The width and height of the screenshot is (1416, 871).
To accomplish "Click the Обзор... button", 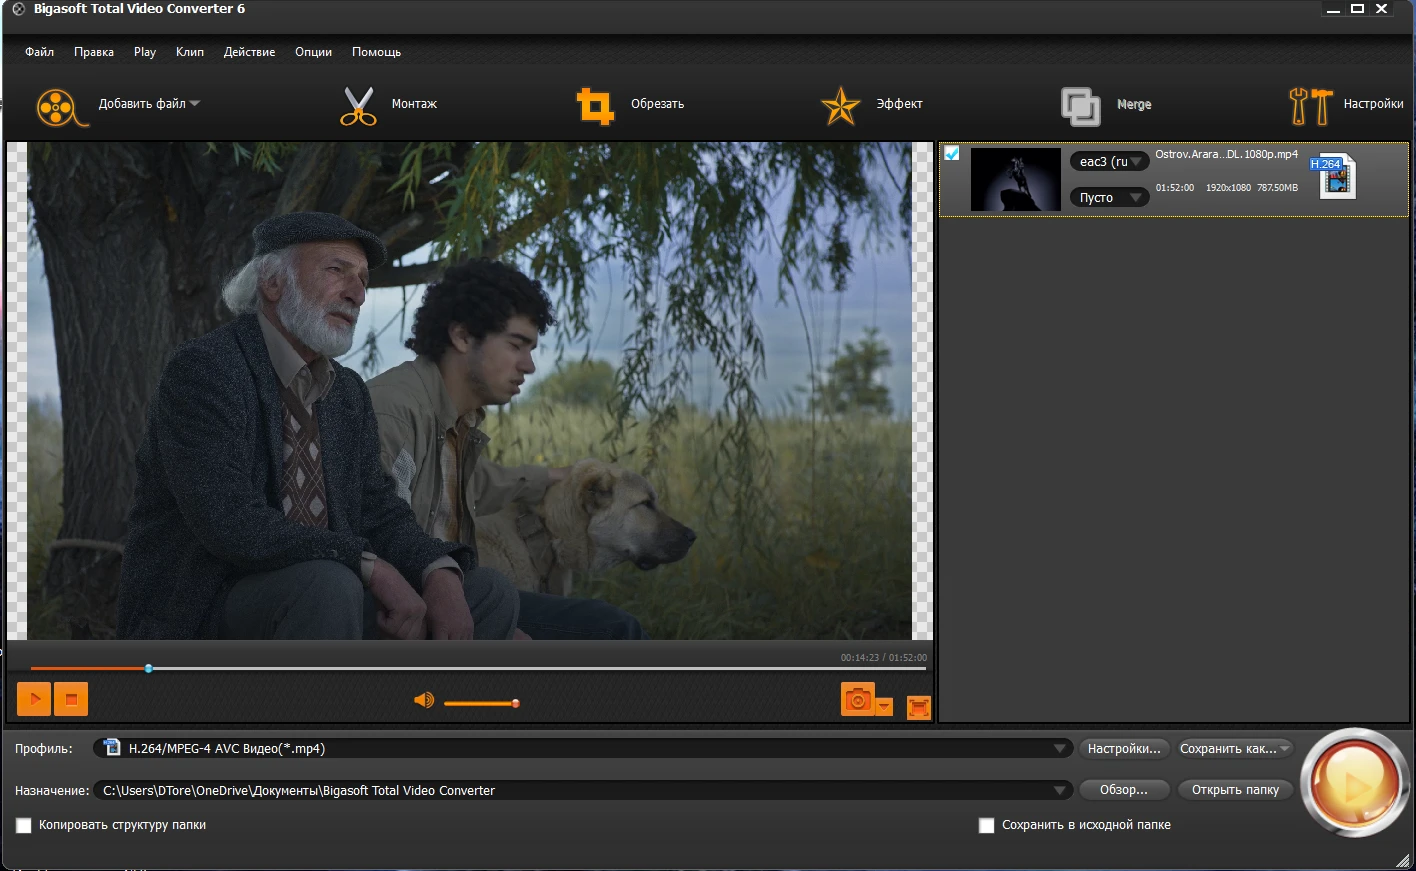I will (x=1123, y=790).
